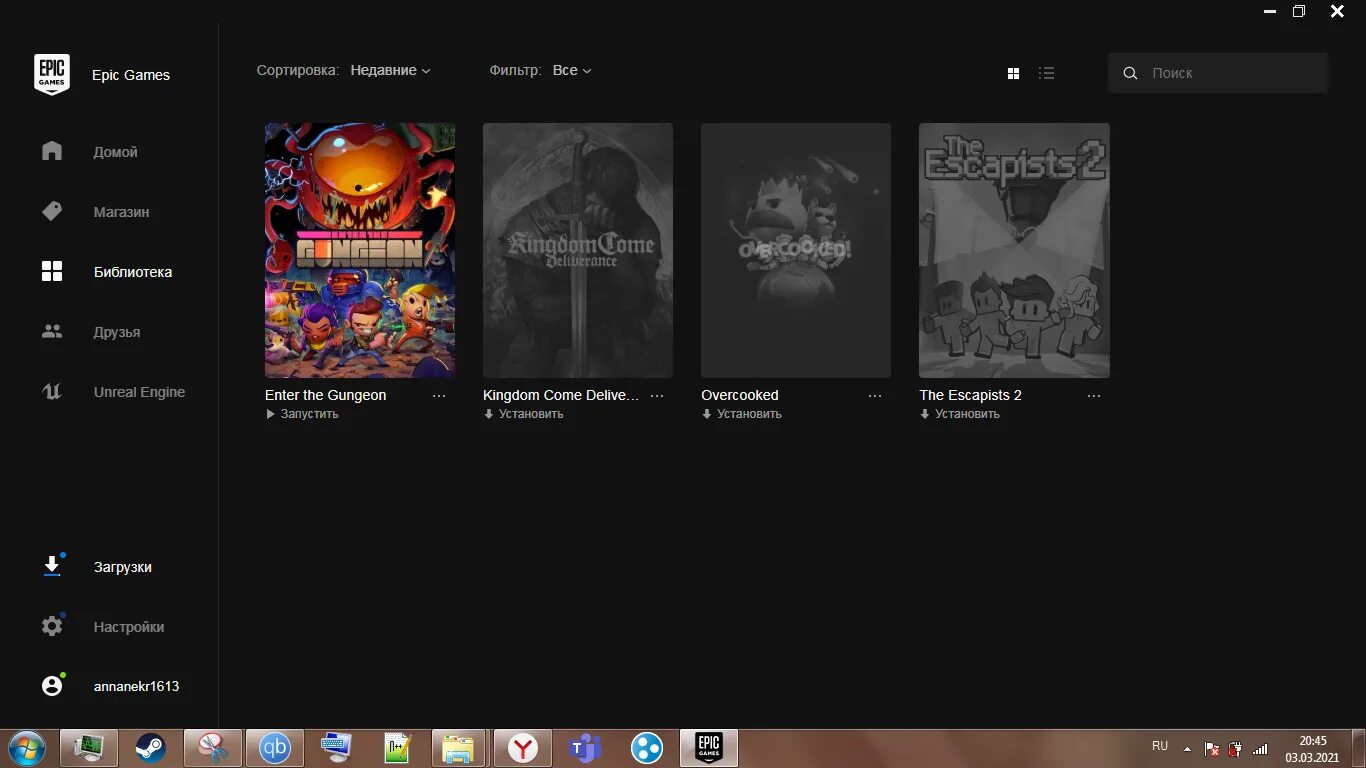Open Yandex Browser from the taskbar
This screenshot has height=768, width=1366.
(523, 748)
